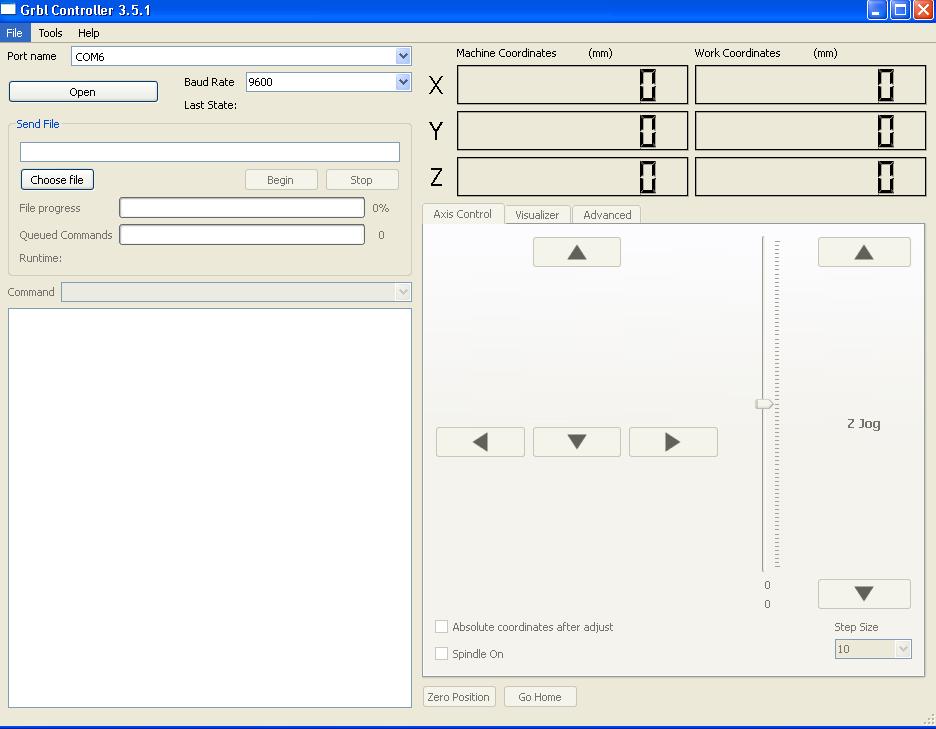The width and height of the screenshot is (936, 729).
Task: Open the Step Size dropdown
Action: pos(903,649)
